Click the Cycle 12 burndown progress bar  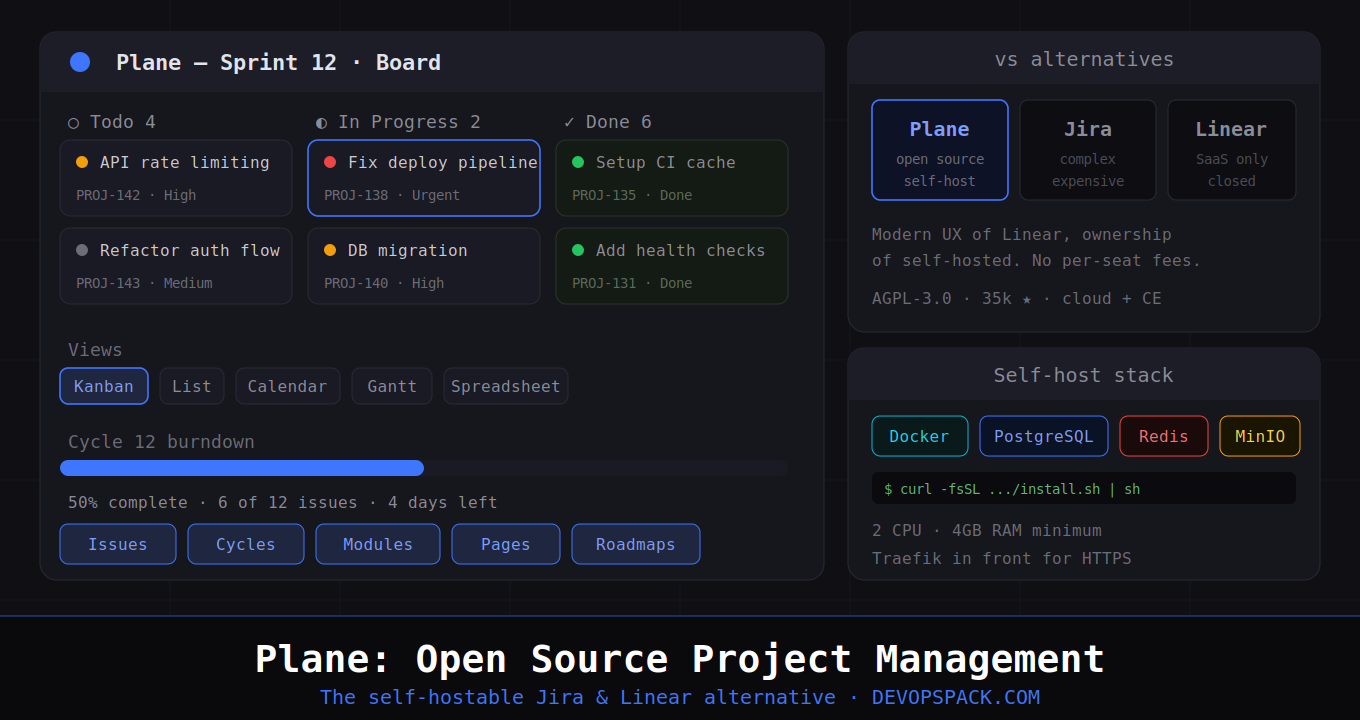point(424,468)
